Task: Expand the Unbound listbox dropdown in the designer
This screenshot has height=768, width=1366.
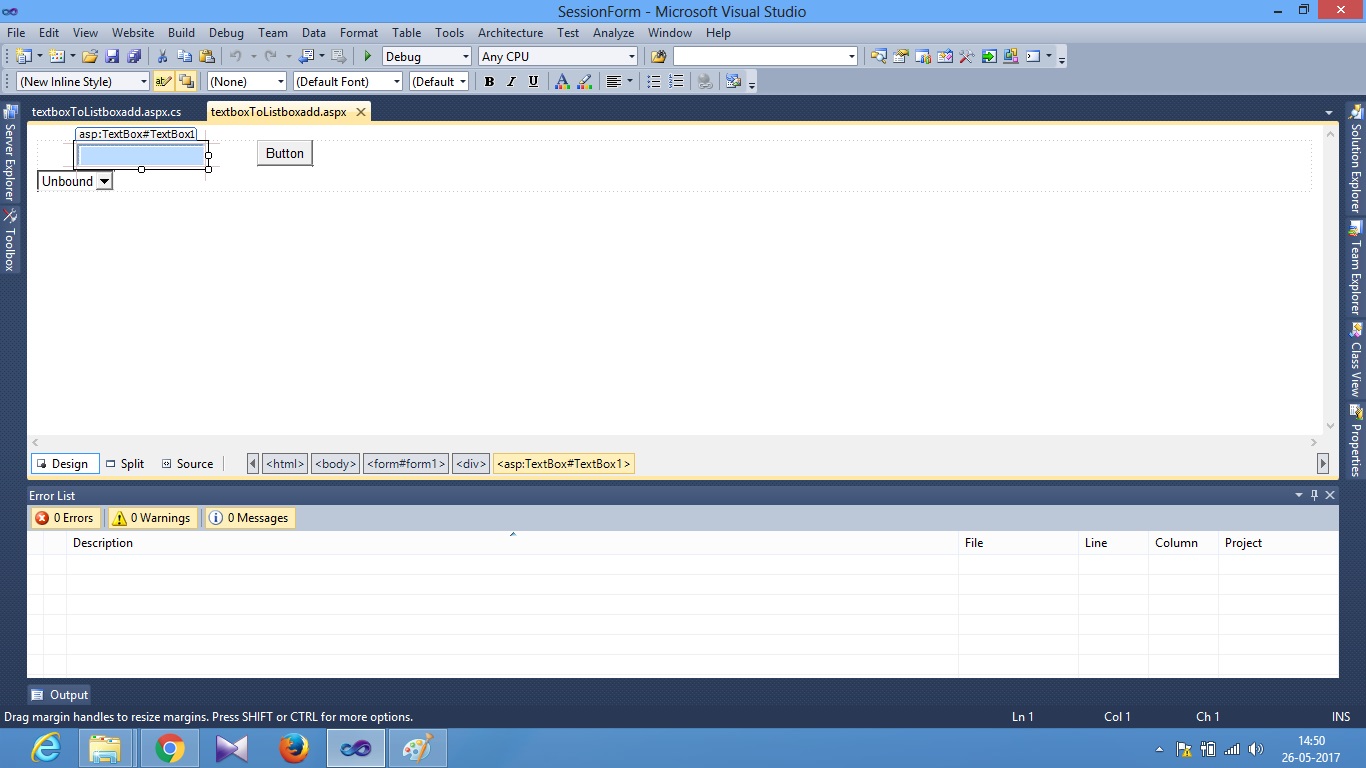Action: click(105, 181)
